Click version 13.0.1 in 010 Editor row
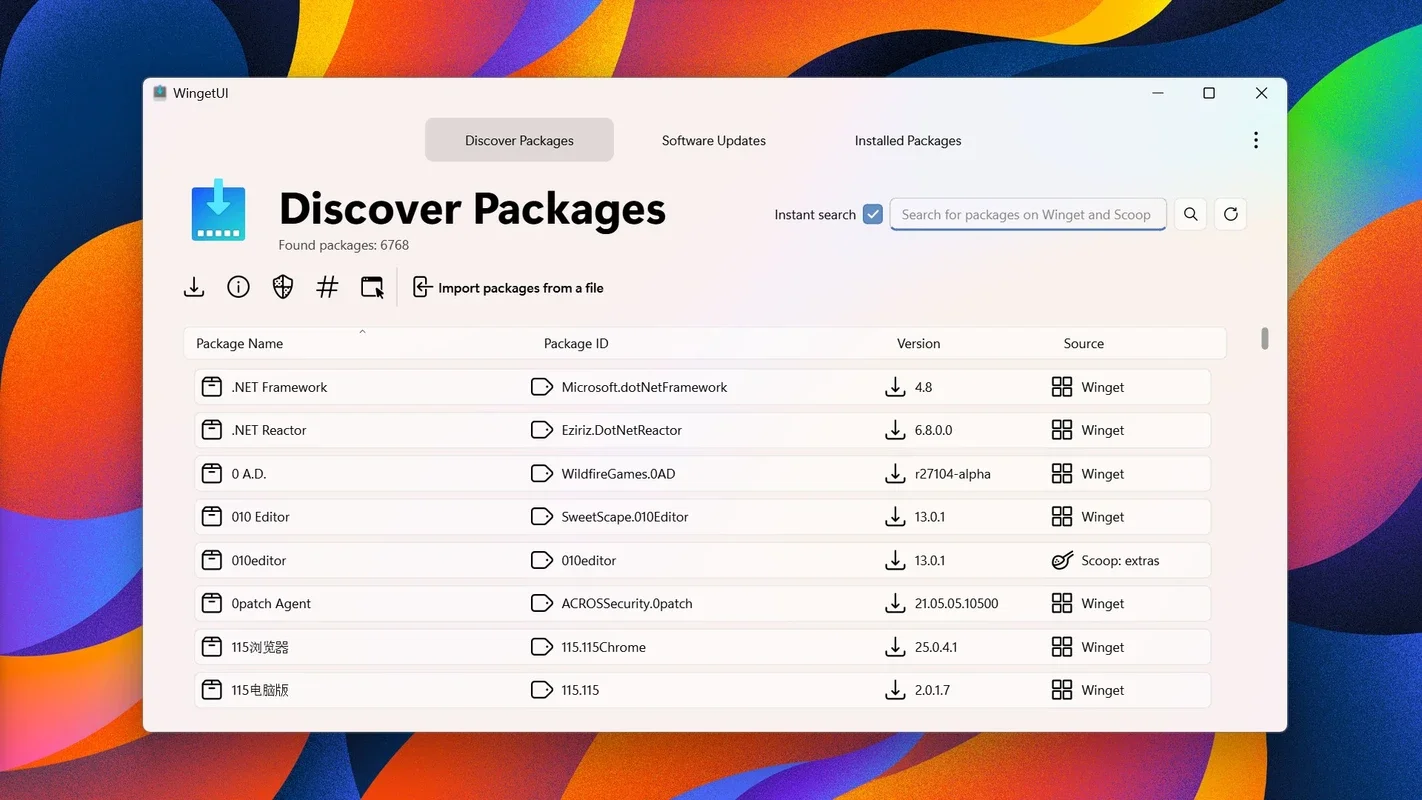 tap(930, 517)
